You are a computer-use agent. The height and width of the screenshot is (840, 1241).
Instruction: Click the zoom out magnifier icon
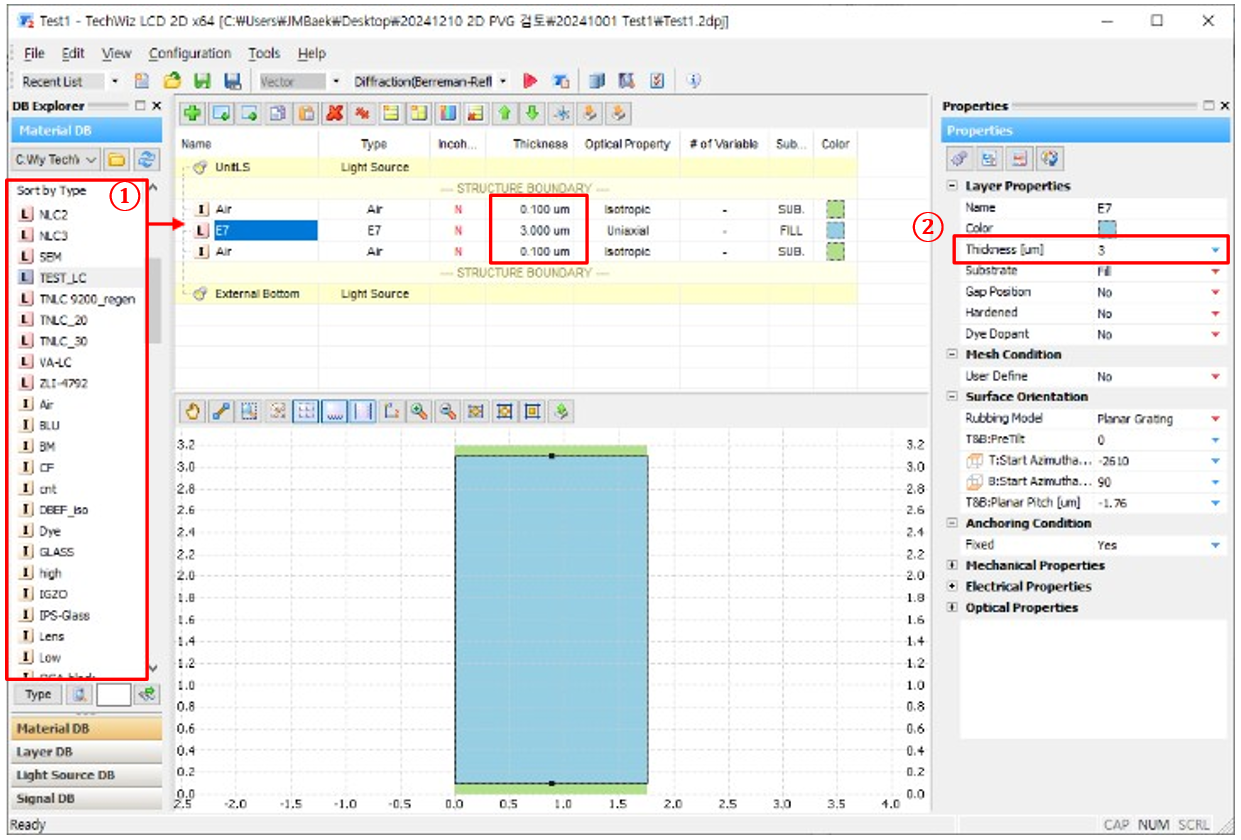click(x=448, y=411)
